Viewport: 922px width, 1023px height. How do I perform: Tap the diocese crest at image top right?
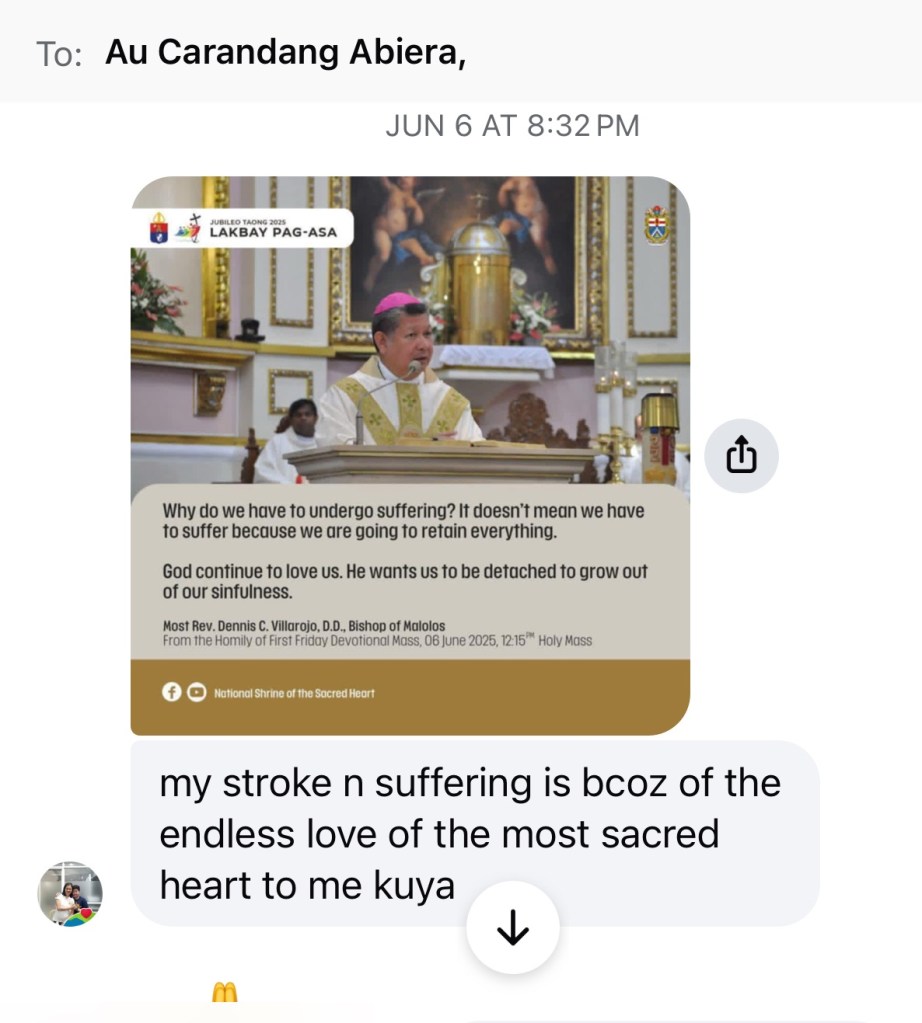[x=656, y=225]
